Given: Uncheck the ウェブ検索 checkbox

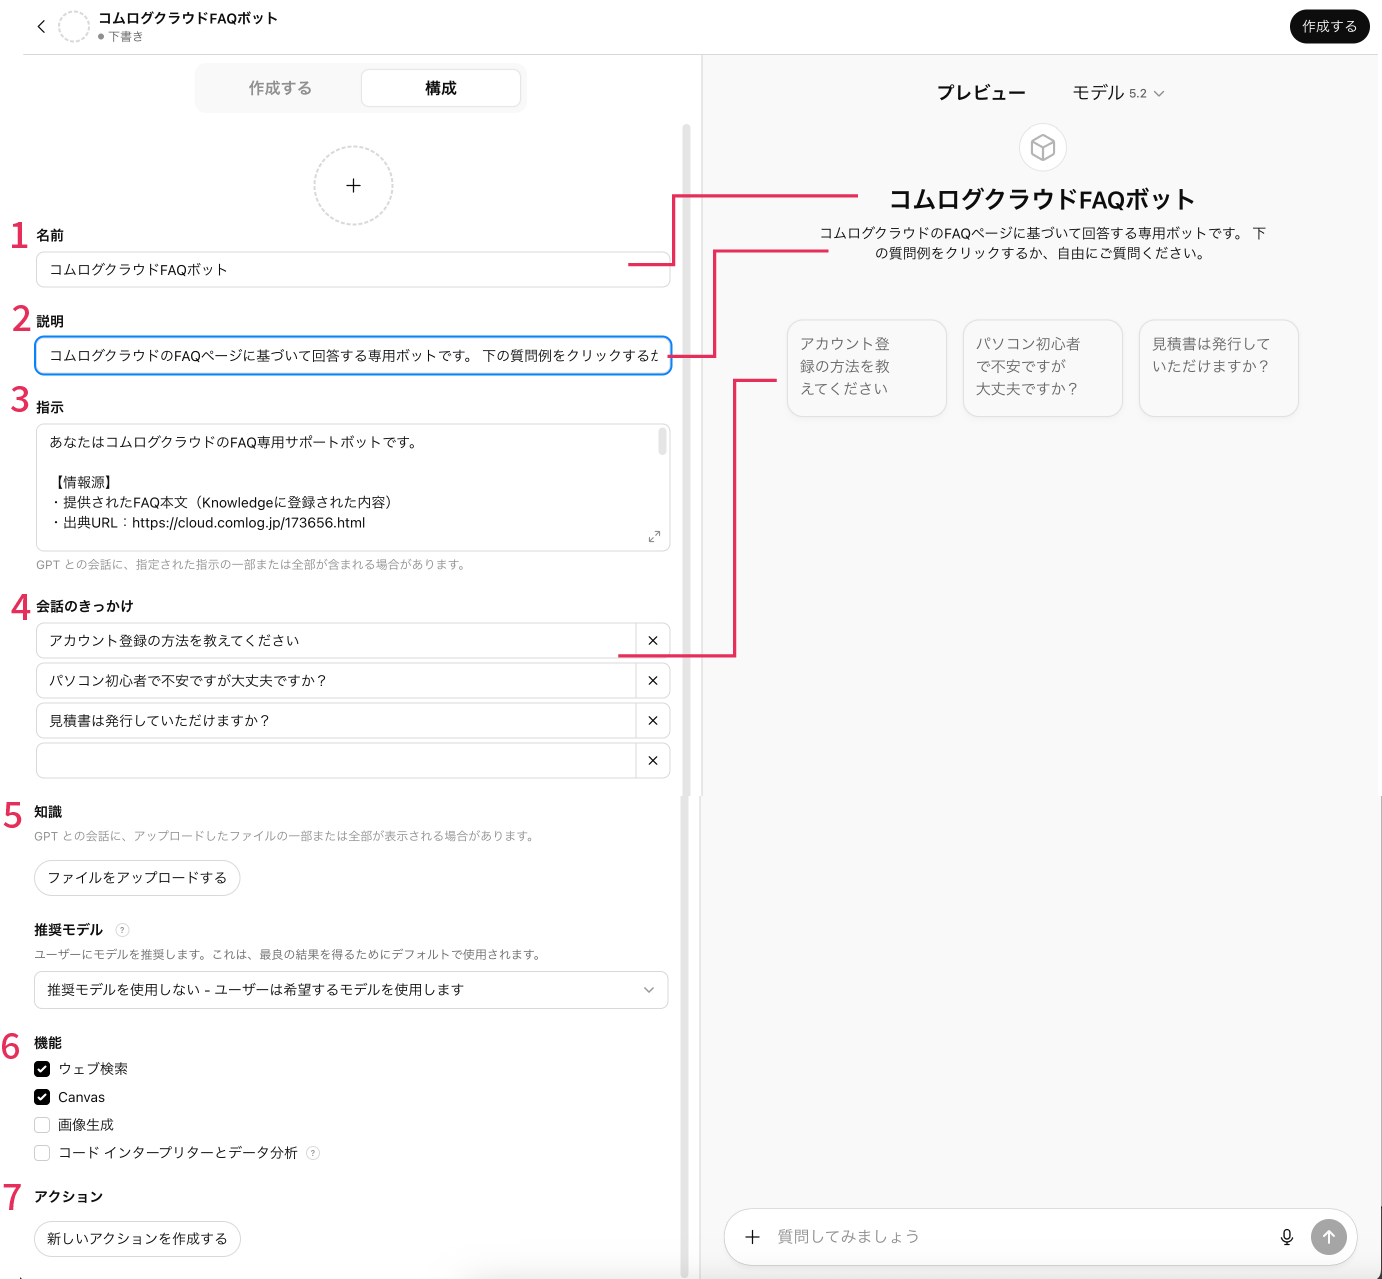Looking at the screenshot, I should pyautogui.click(x=42, y=1069).
